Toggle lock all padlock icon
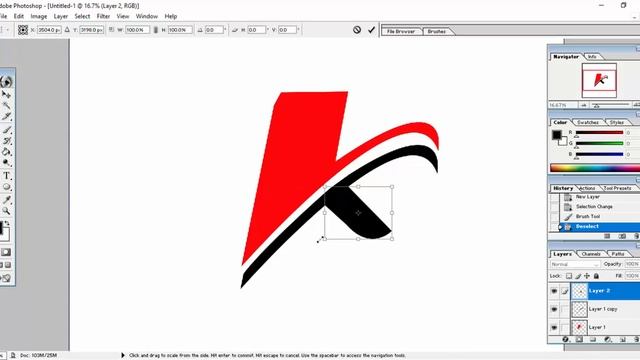Viewport: 640px width, 360px height. 596,276
